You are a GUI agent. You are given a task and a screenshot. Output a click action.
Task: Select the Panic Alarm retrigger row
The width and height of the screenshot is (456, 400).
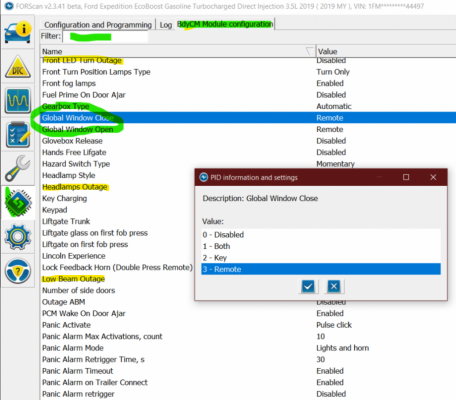pos(248,394)
